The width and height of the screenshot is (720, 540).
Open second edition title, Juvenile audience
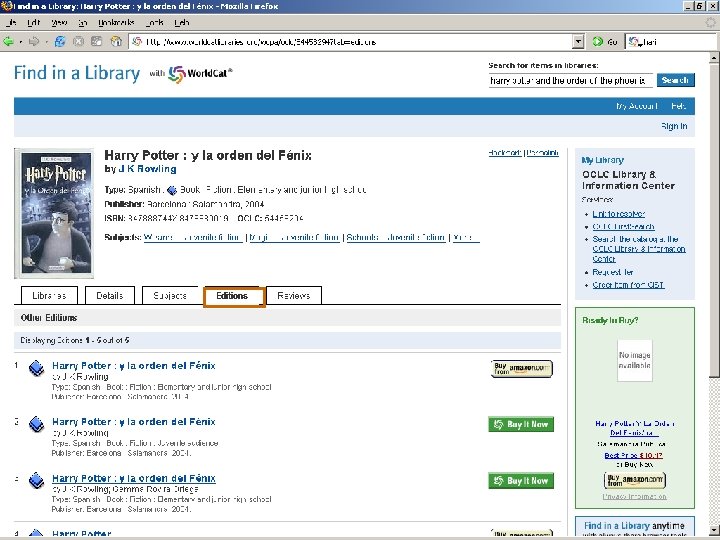click(134, 422)
